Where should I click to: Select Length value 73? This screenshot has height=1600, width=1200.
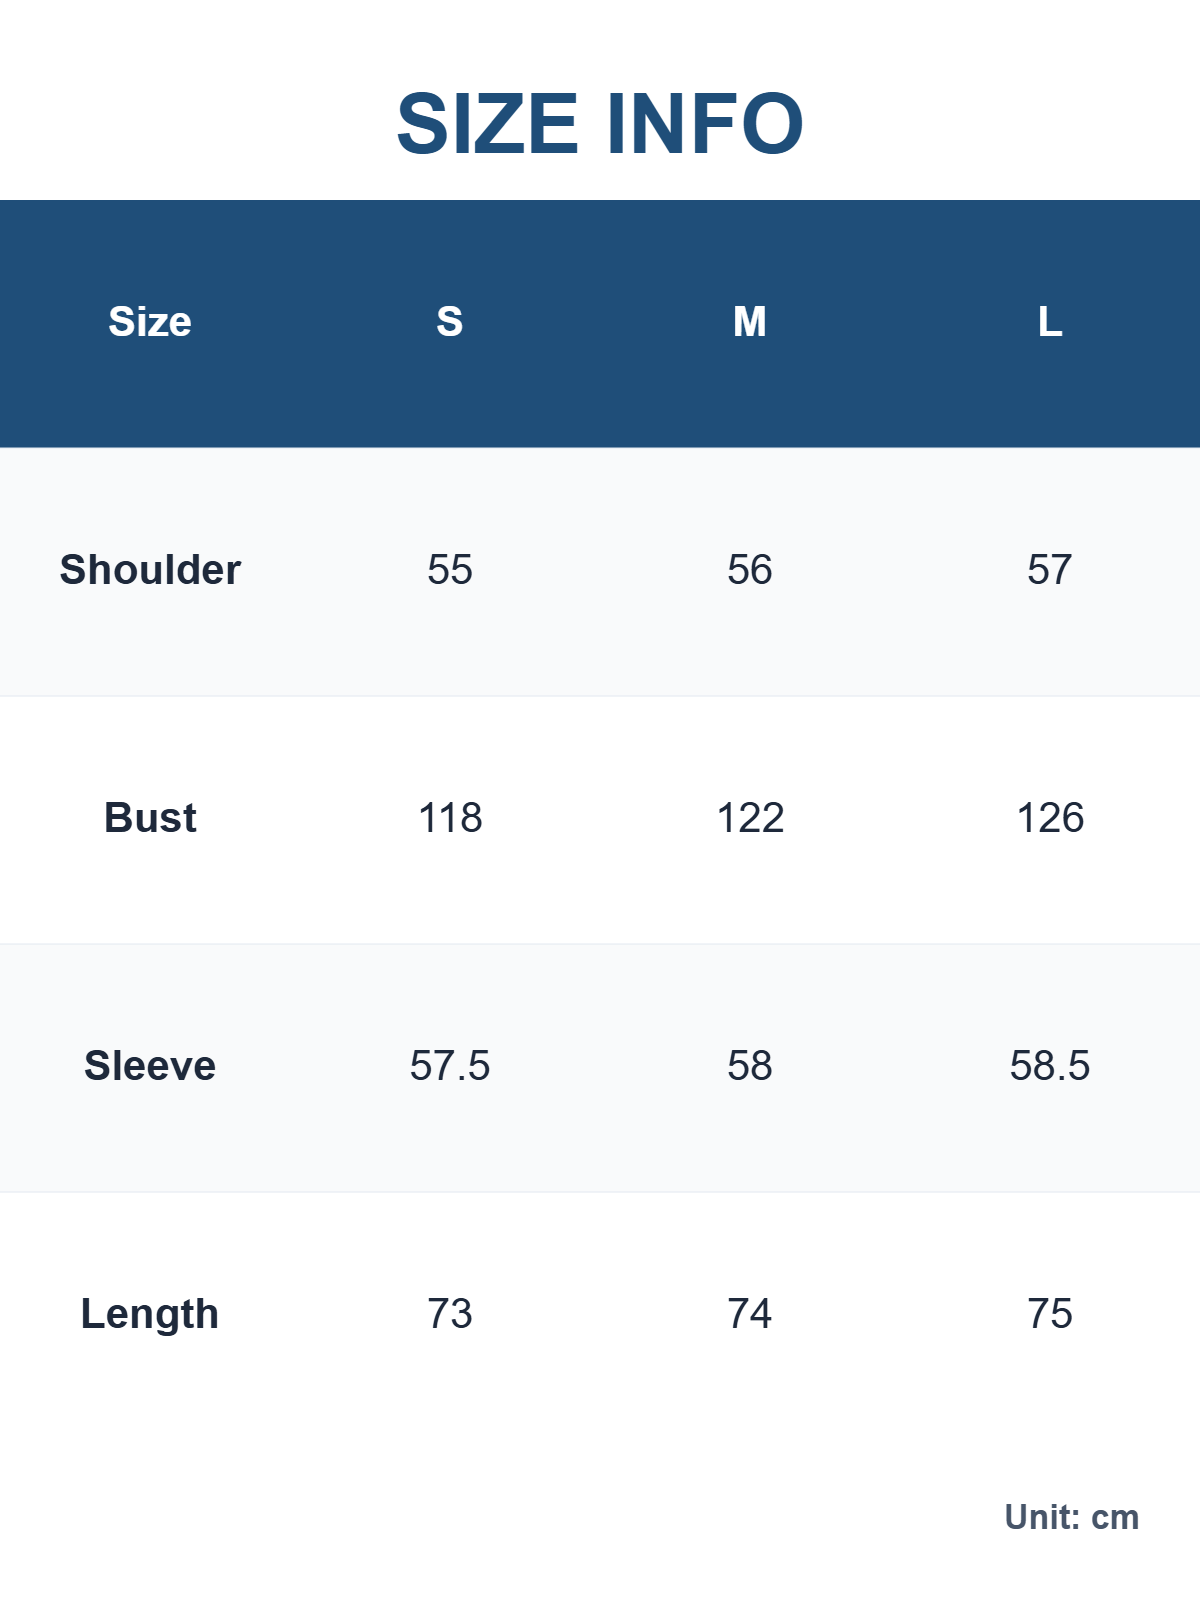tap(450, 1314)
